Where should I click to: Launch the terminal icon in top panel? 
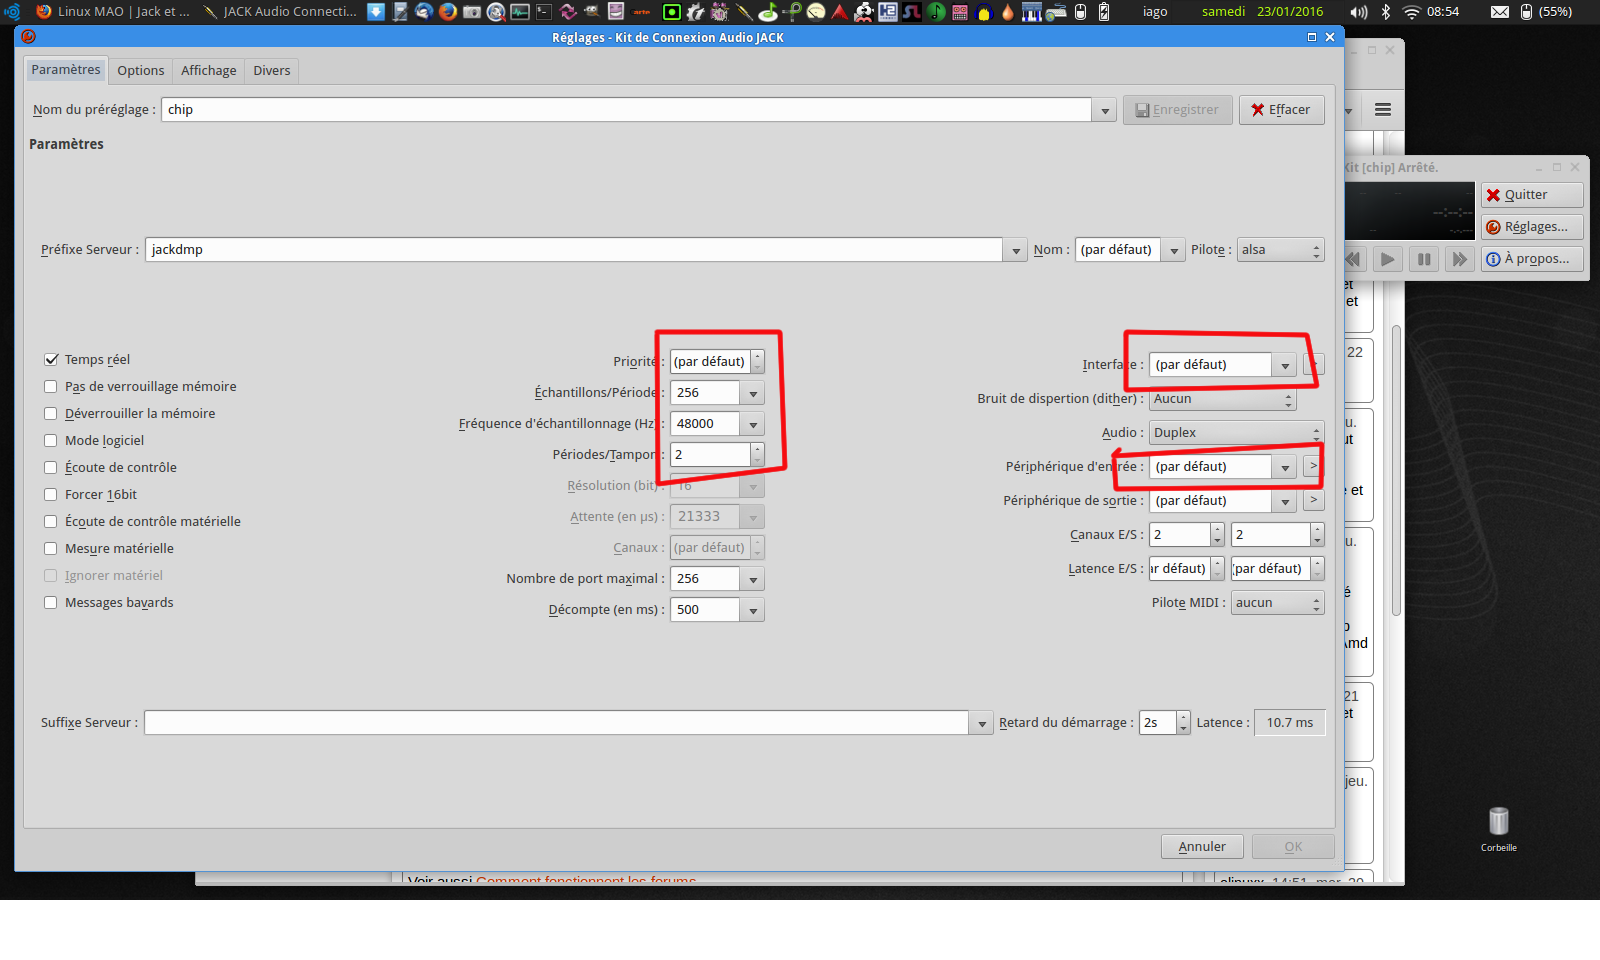(x=544, y=12)
